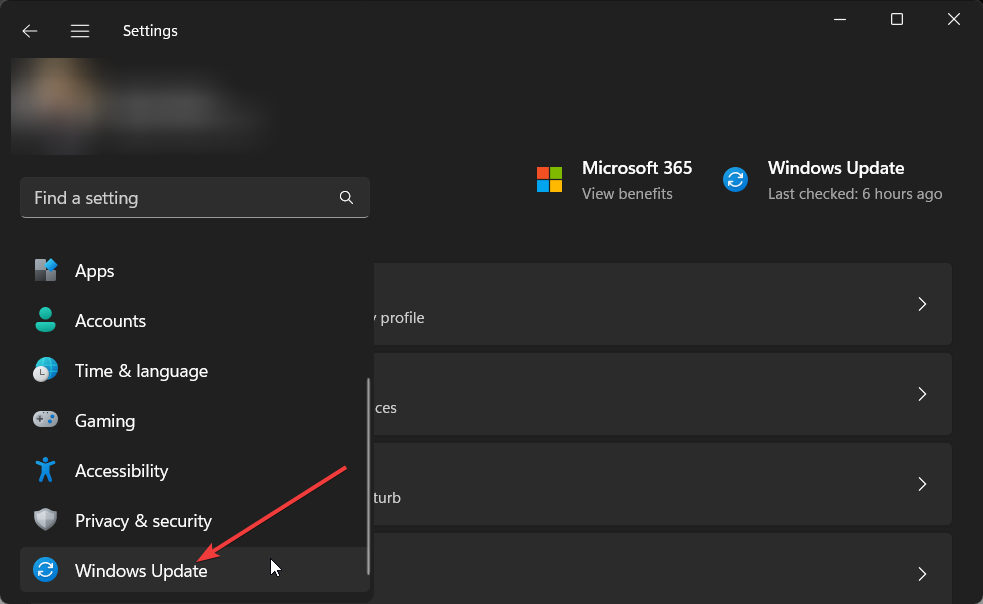The height and width of the screenshot is (604, 983).
Task: Click the back arrow button
Action: [x=29, y=31]
